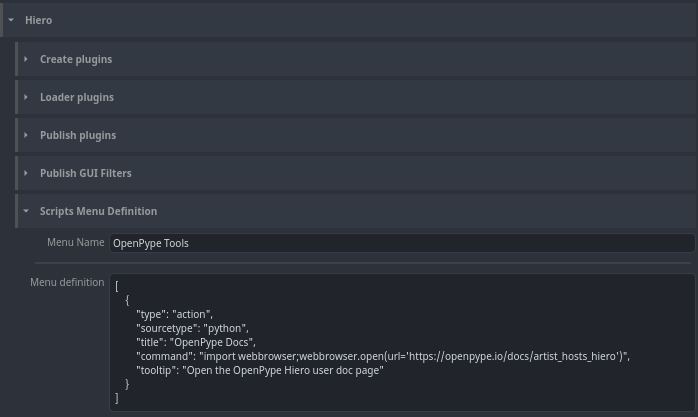Click the "type": "action" line
This screenshot has width=698, height=417.
coord(174,314)
